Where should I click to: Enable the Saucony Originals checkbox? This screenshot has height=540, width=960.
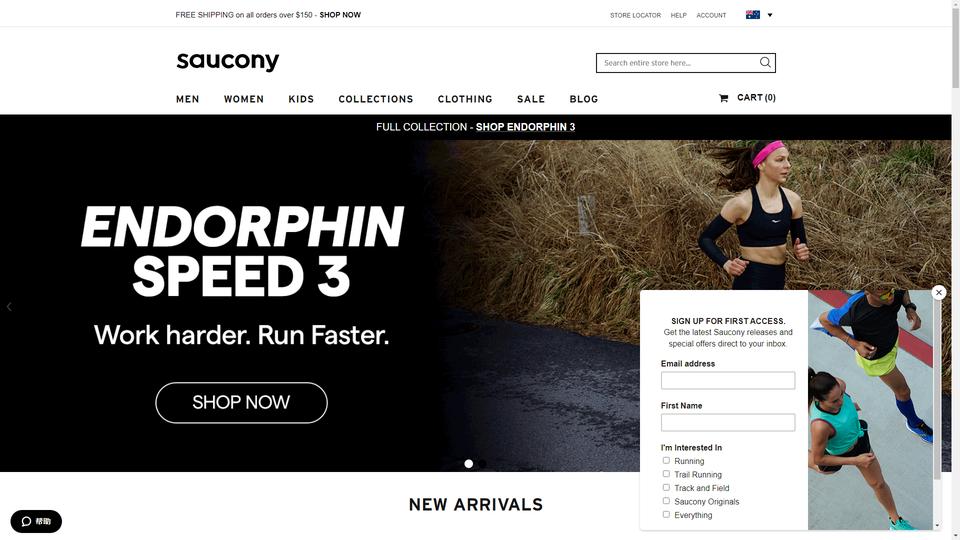666,501
